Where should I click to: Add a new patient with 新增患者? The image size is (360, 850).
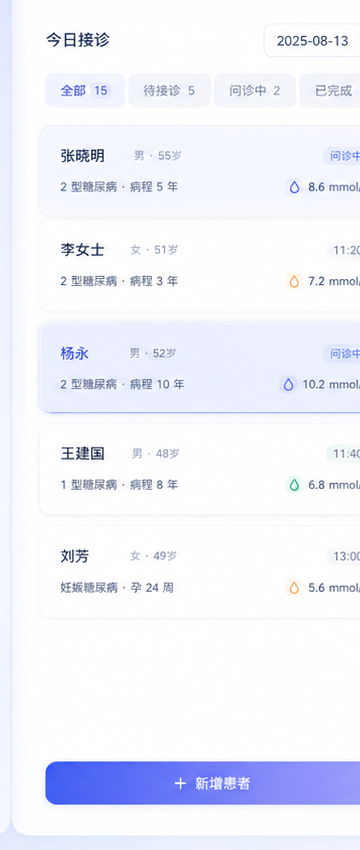tap(203, 783)
